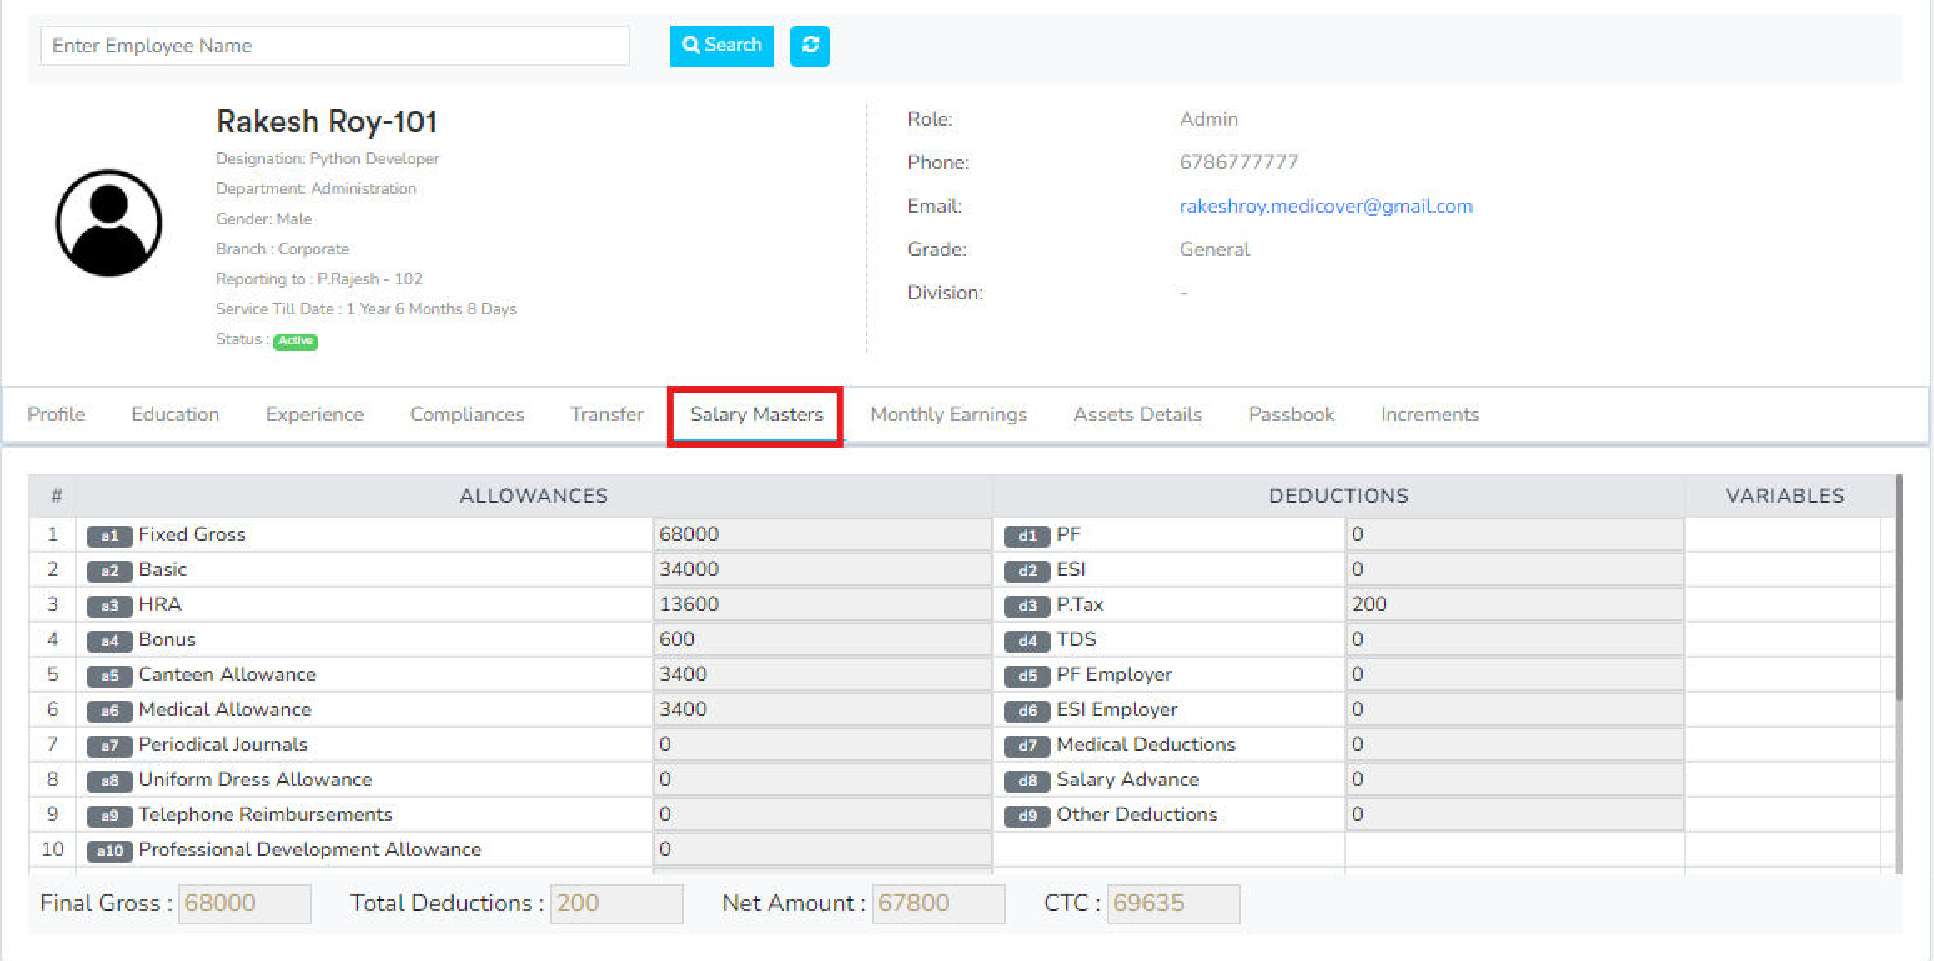This screenshot has height=961, width=1934.
Task: Open the Experience tab
Action: pyautogui.click(x=315, y=414)
